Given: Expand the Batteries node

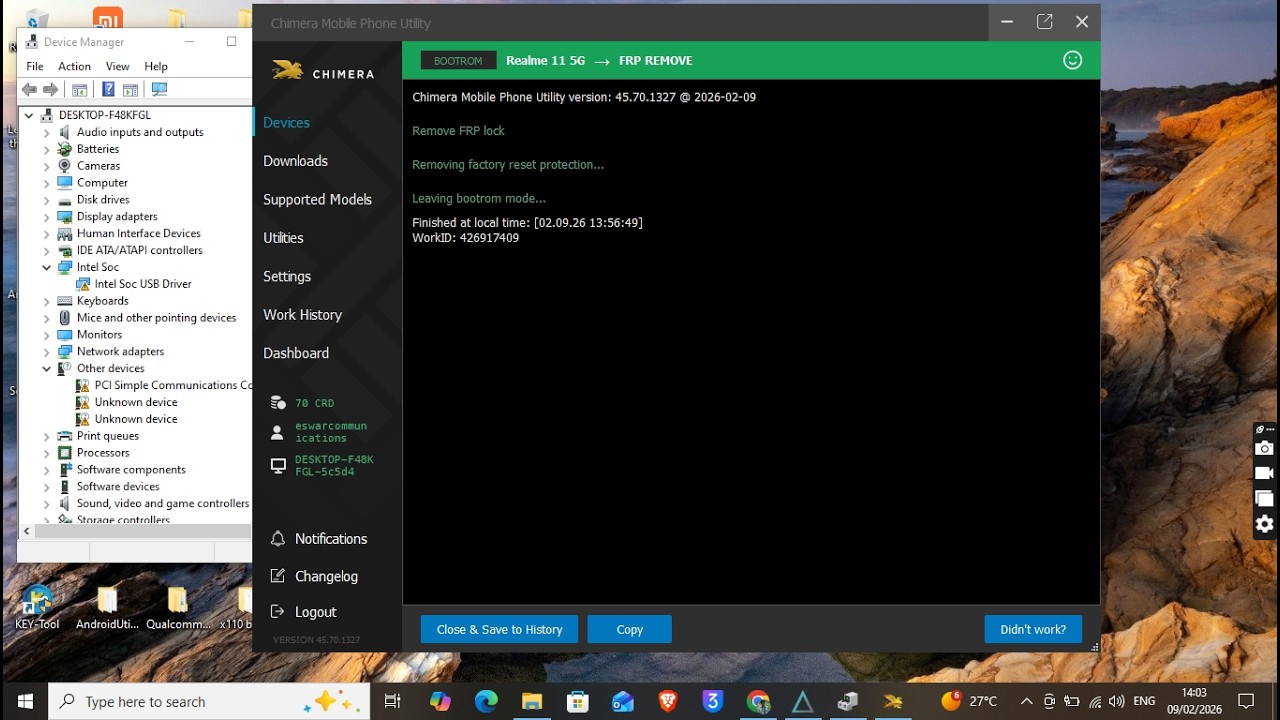Looking at the screenshot, I should click(x=47, y=149).
